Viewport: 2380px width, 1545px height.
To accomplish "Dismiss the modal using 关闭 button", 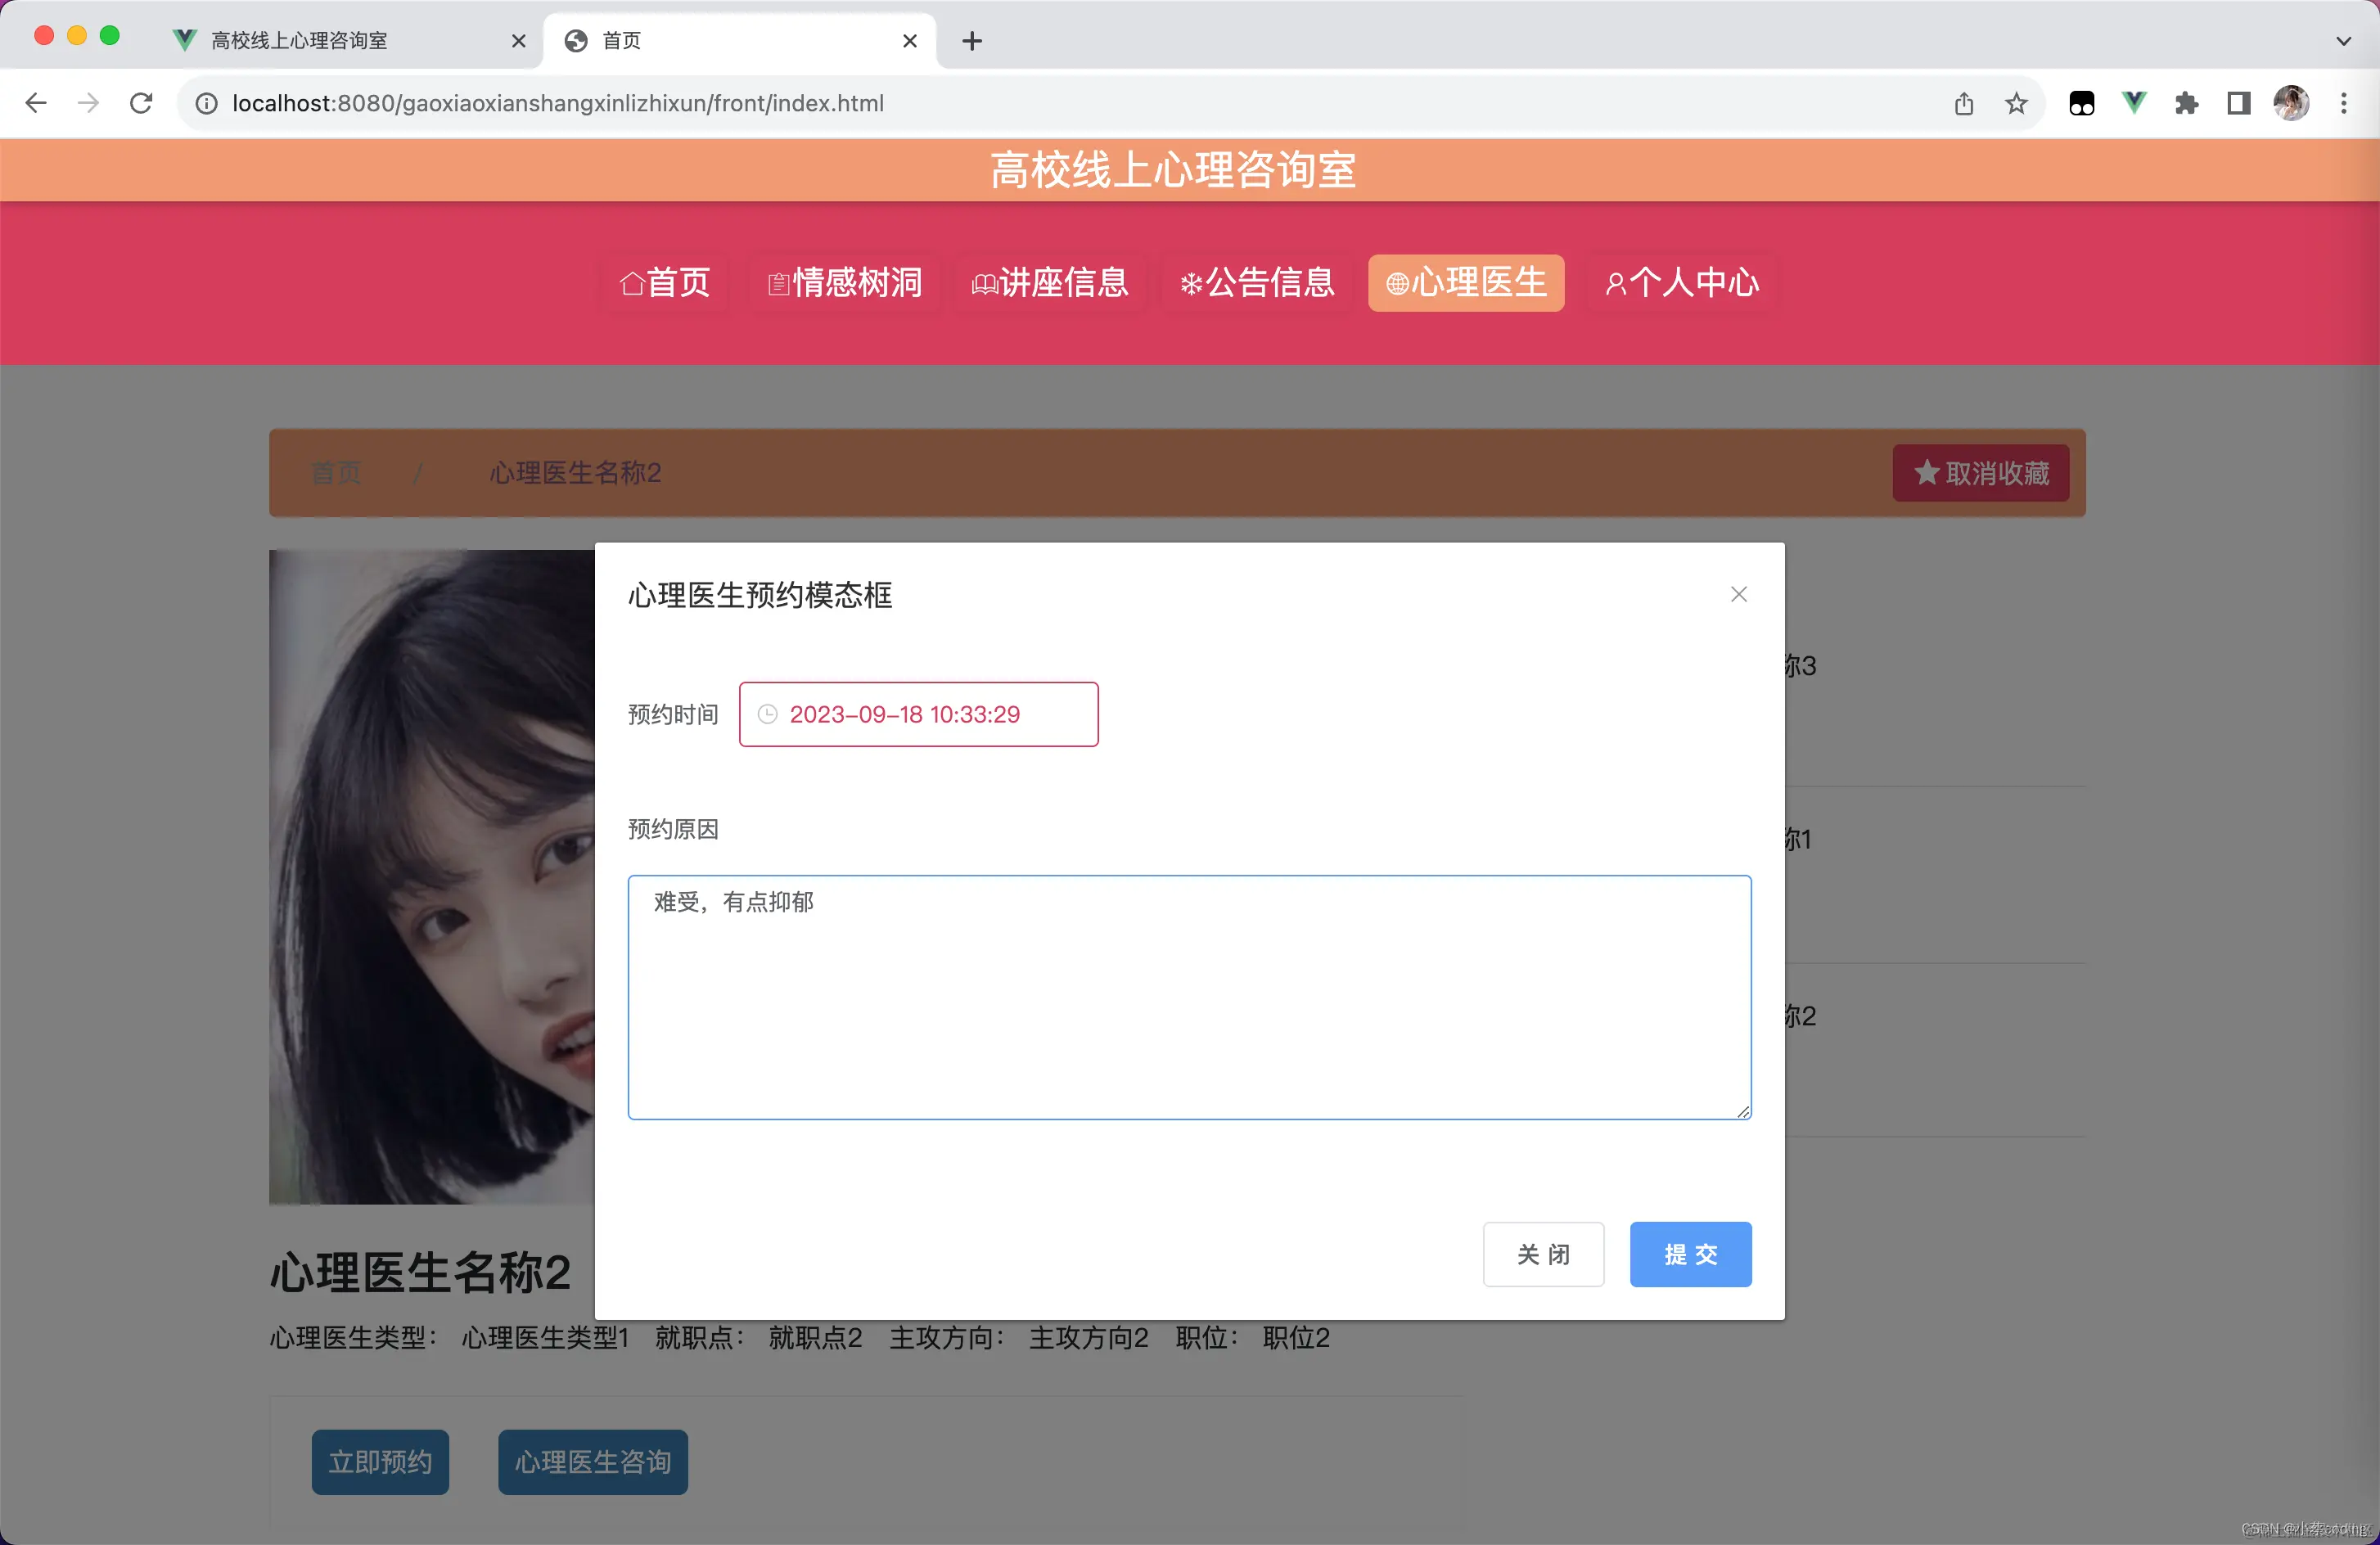I will (1543, 1255).
